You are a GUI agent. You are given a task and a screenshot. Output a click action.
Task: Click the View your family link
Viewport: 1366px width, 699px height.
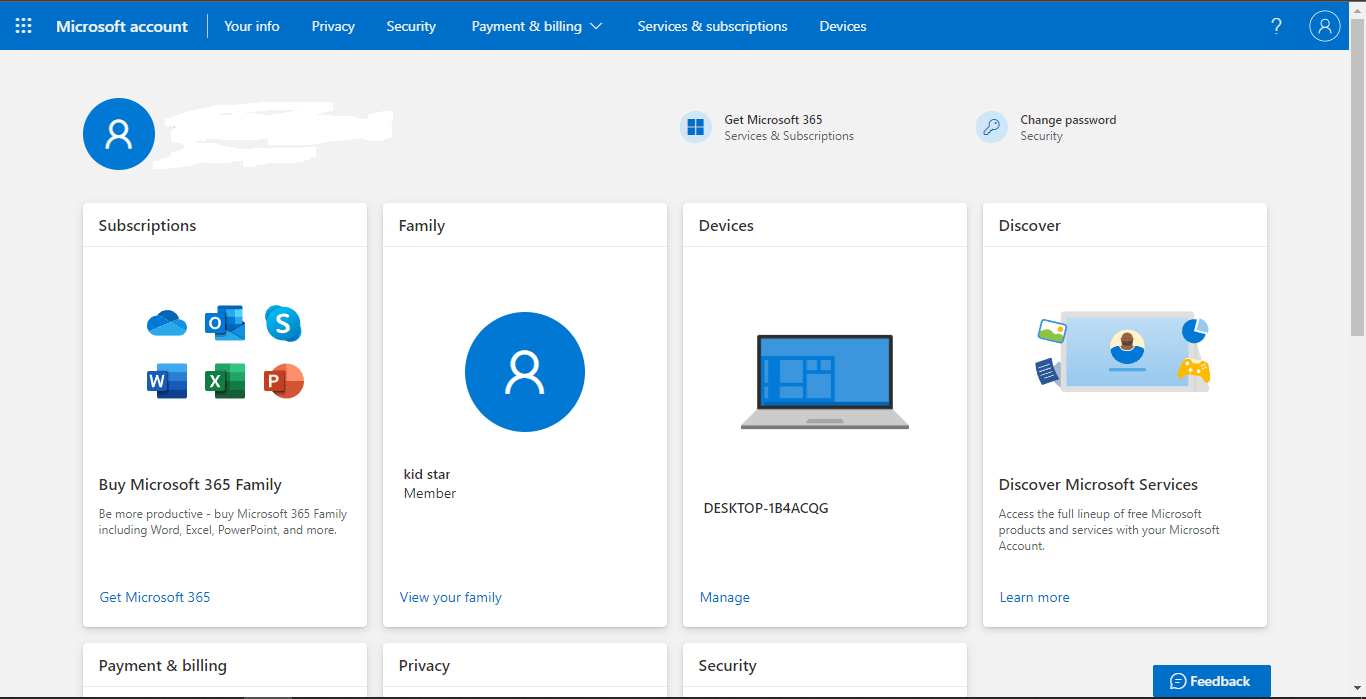point(451,597)
